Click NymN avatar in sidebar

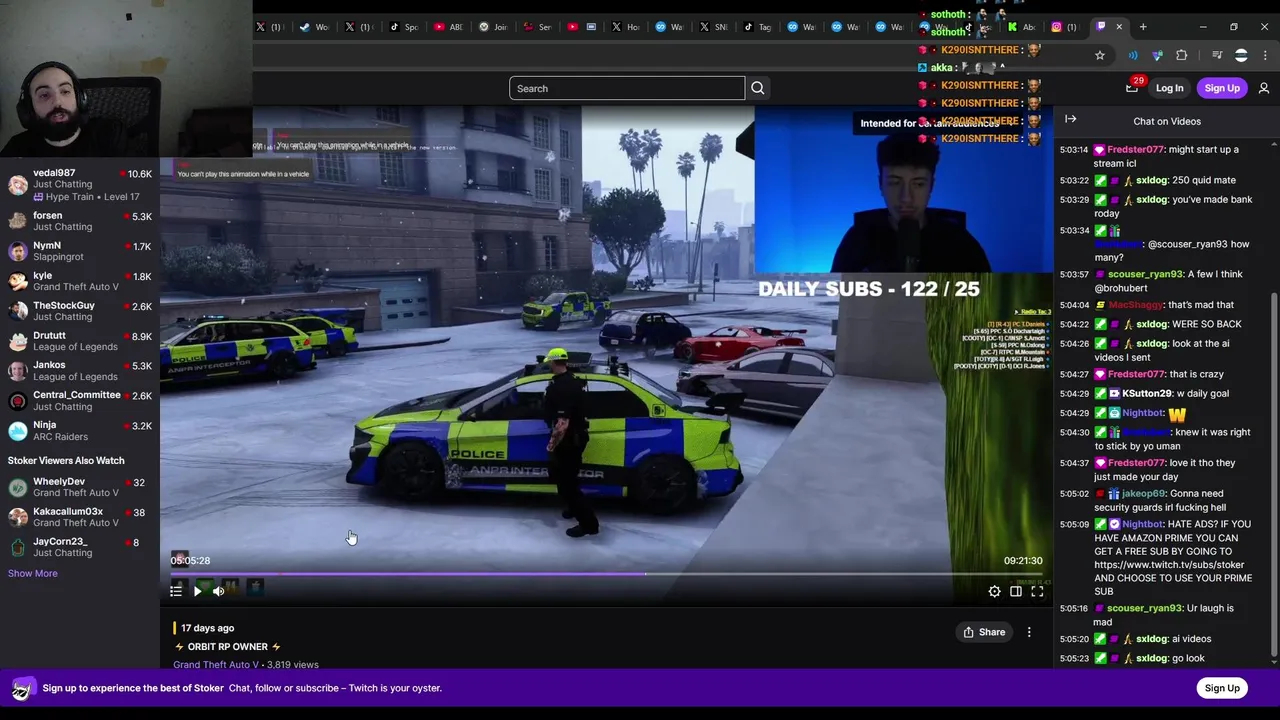click(18, 251)
